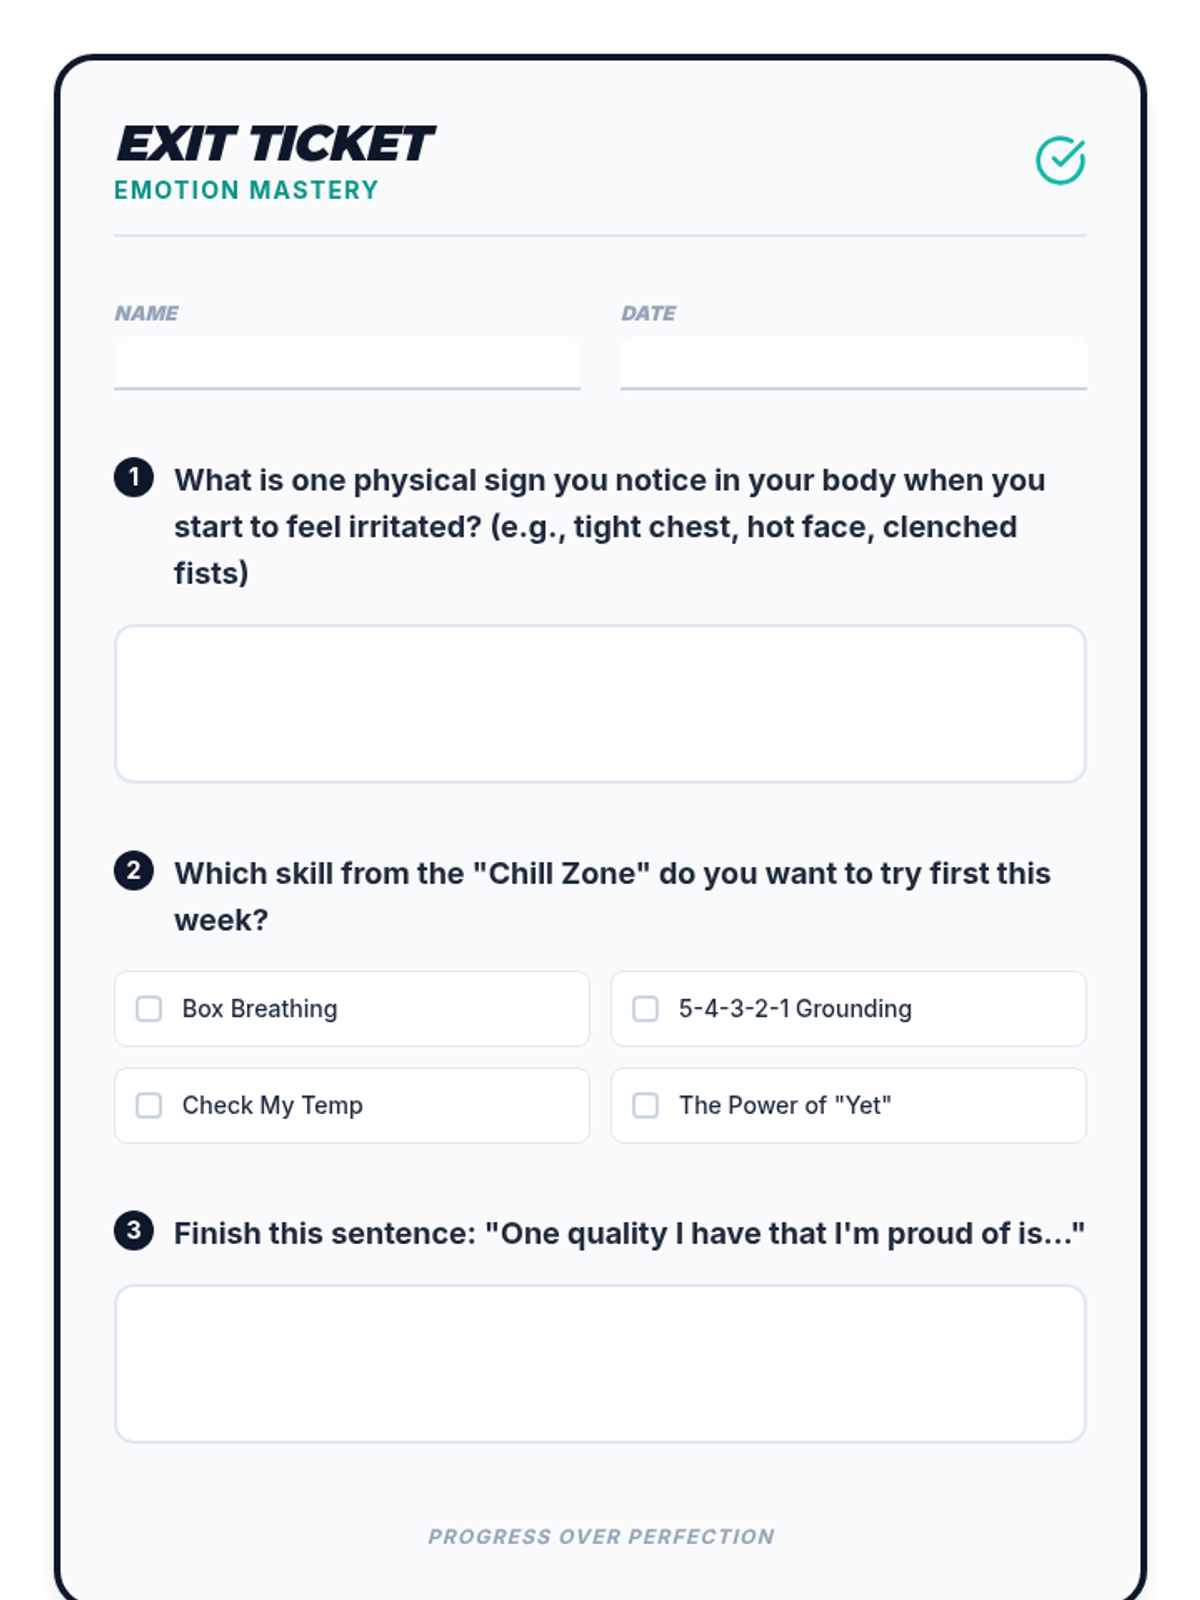Click the PROGRESS OVER PERFECTION footer text

[601, 1536]
